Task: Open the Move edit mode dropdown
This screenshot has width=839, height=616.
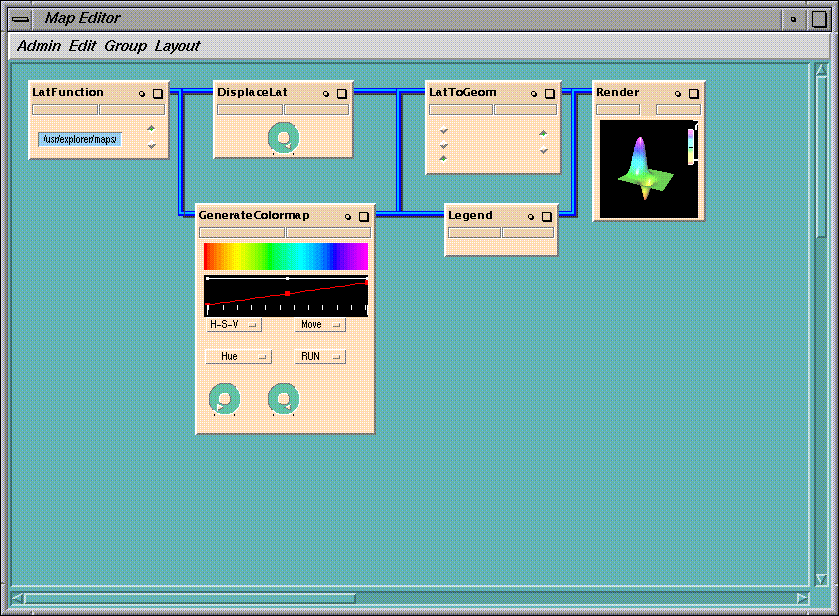Action: (320, 325)
